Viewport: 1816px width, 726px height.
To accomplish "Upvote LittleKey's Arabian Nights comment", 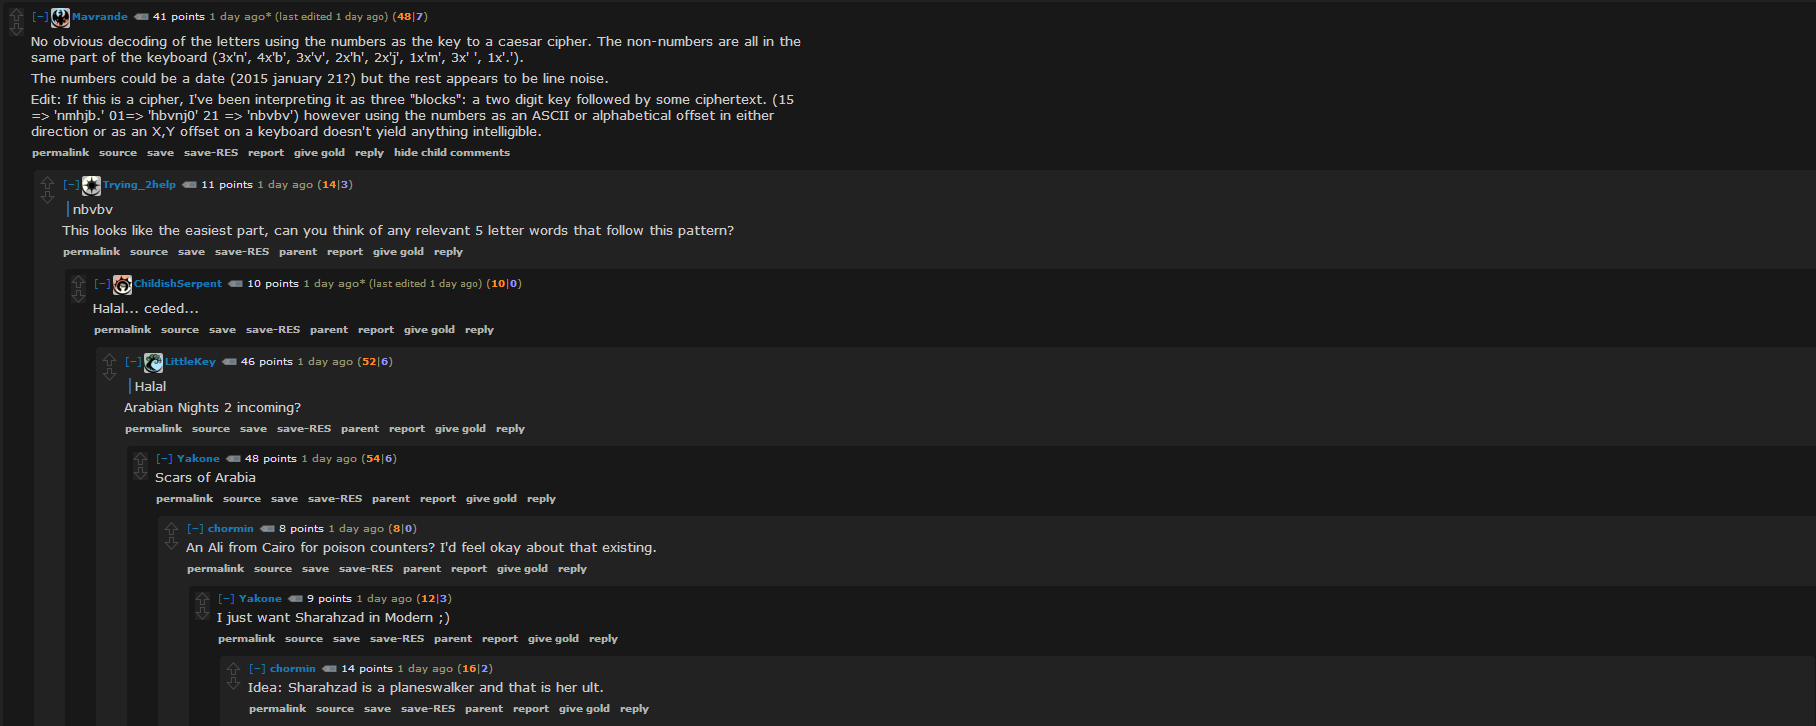I will (x=109, y=359).
